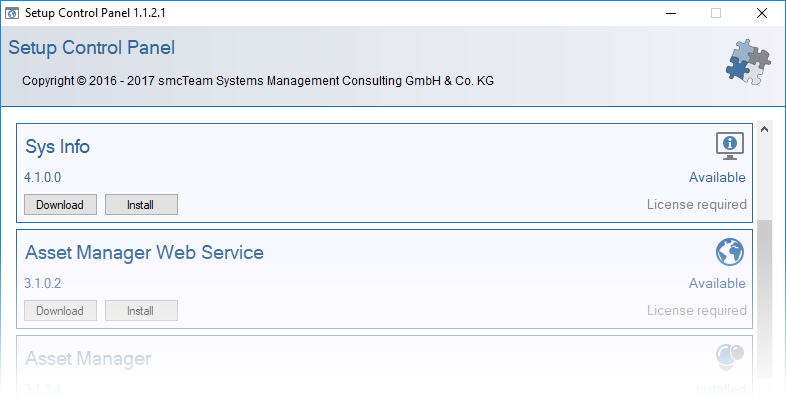Select the Sys Info title heading

pos(58,147)
